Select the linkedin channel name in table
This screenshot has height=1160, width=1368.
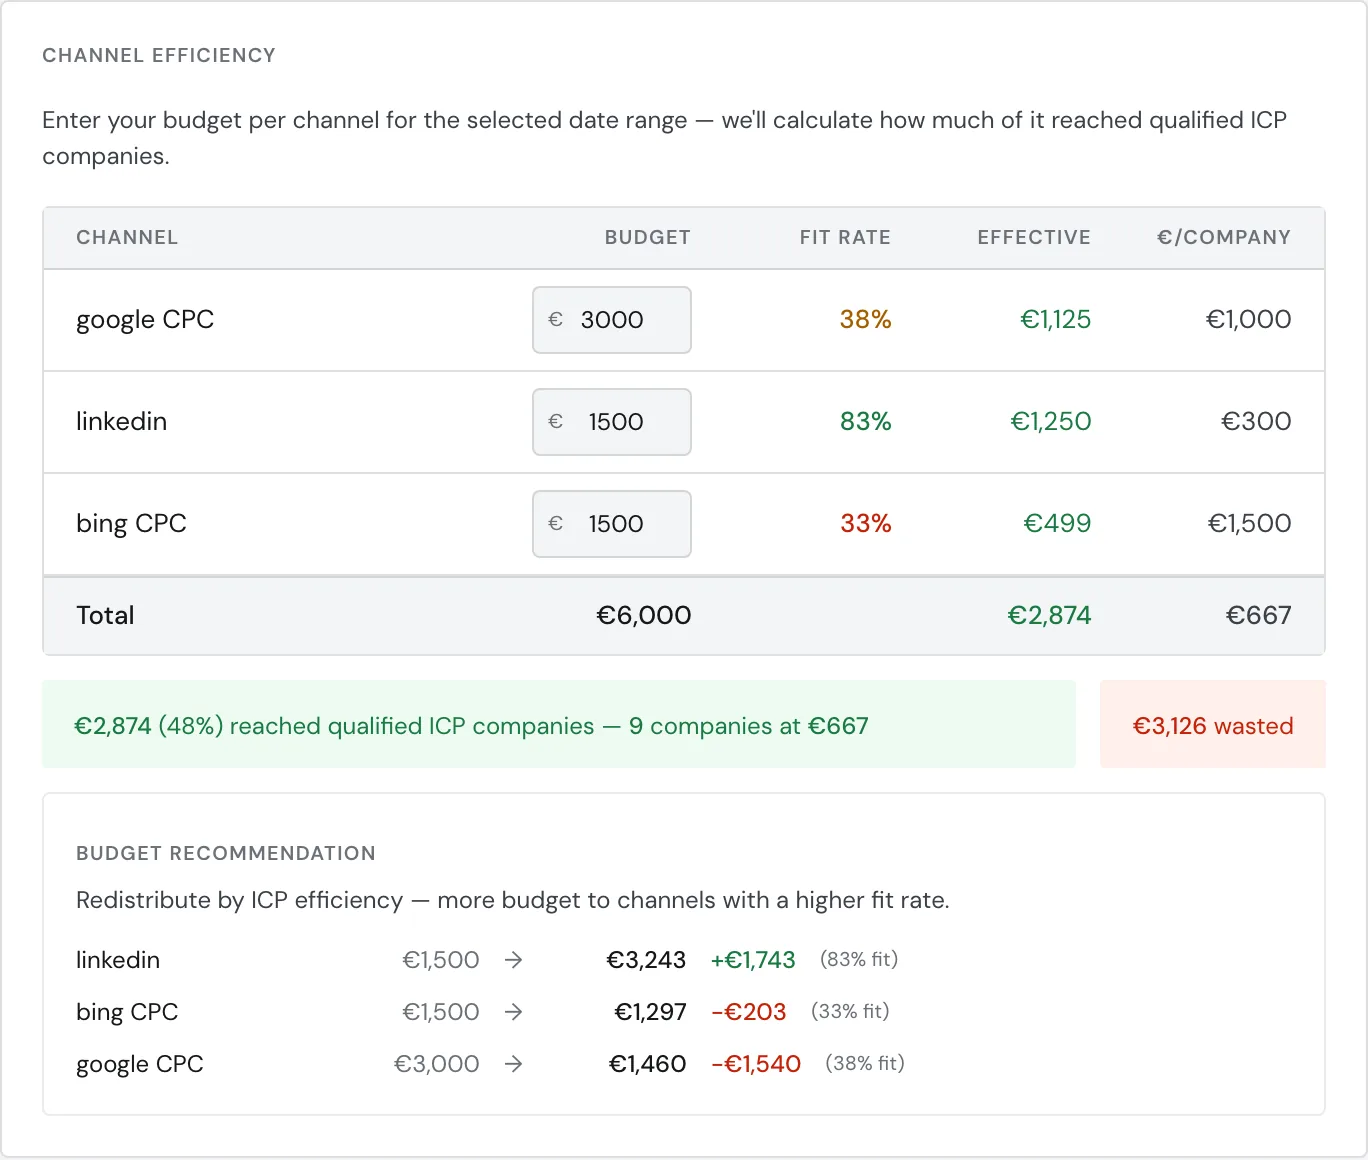pyautogui.click(x=121, y=421)
